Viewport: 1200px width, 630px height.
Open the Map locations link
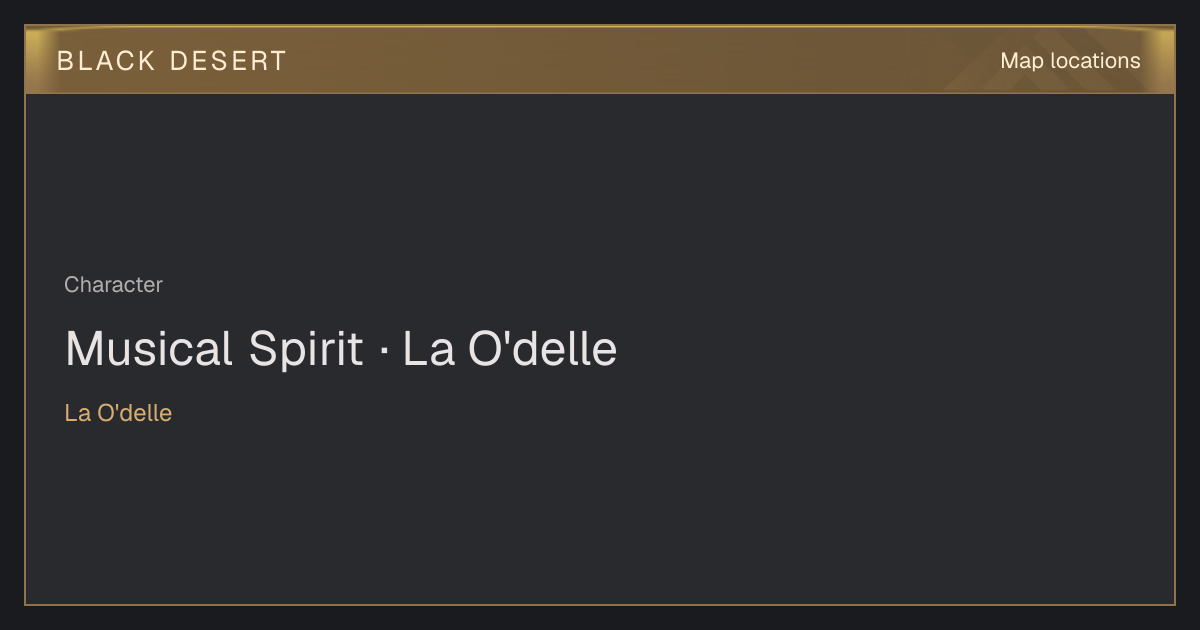pos(1070,61)
